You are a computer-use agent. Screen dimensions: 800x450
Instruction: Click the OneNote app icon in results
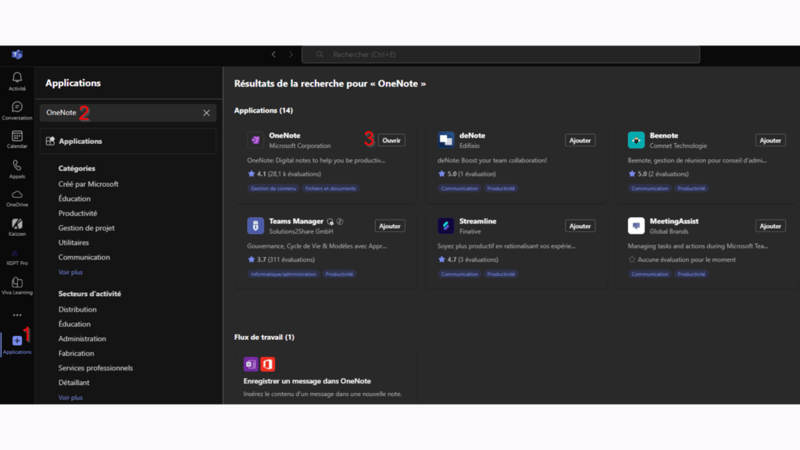255,140
